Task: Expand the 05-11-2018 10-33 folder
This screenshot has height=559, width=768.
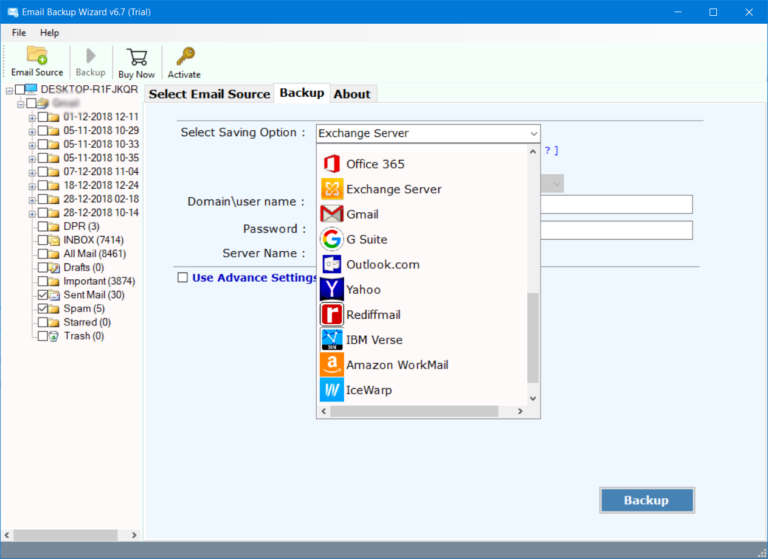Action: (x=32, y=146)
